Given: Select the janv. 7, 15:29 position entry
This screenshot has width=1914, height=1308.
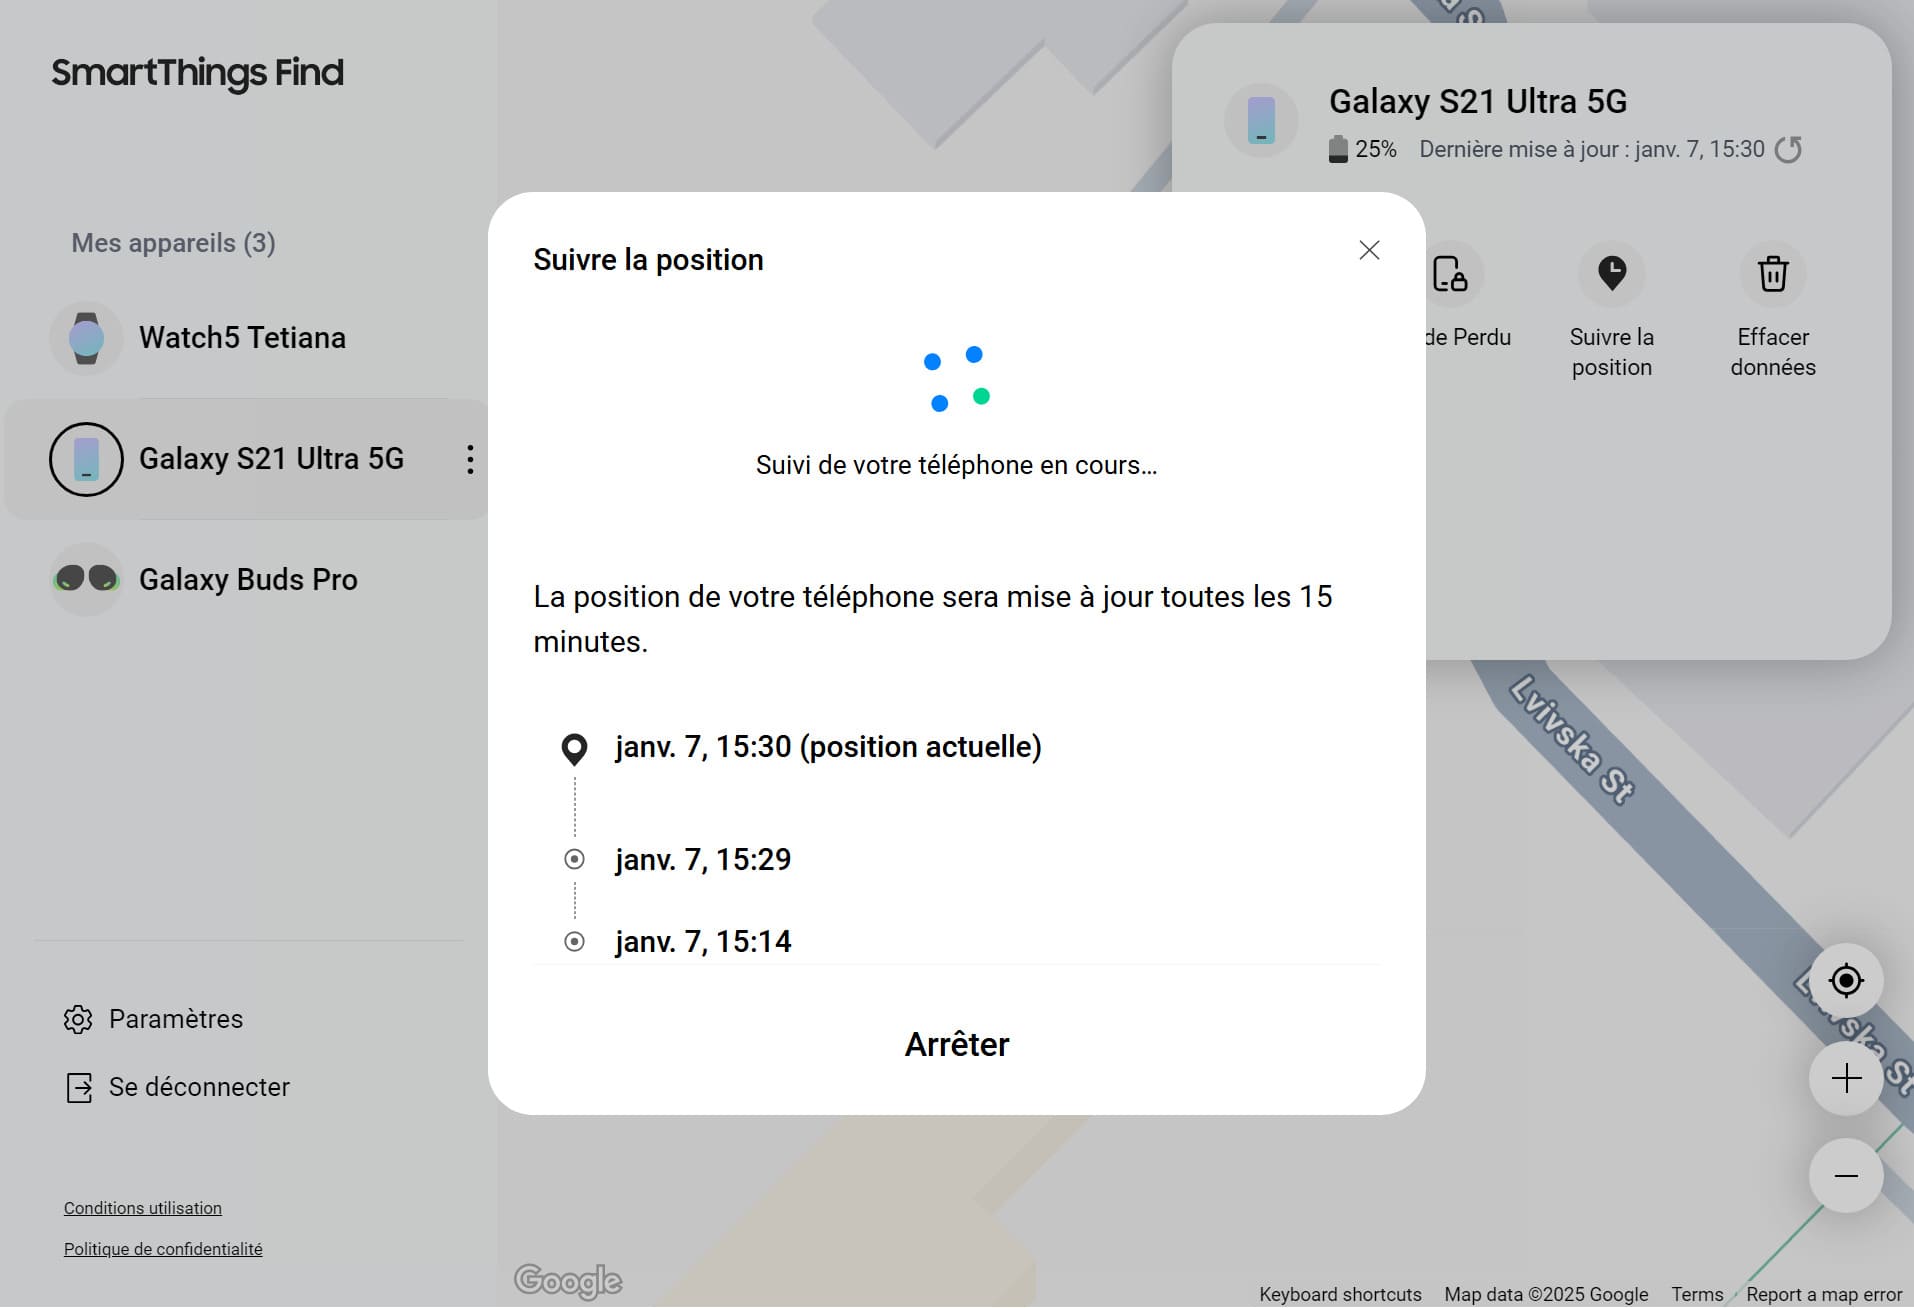Looking at the screenshot, I should point(703,860).
